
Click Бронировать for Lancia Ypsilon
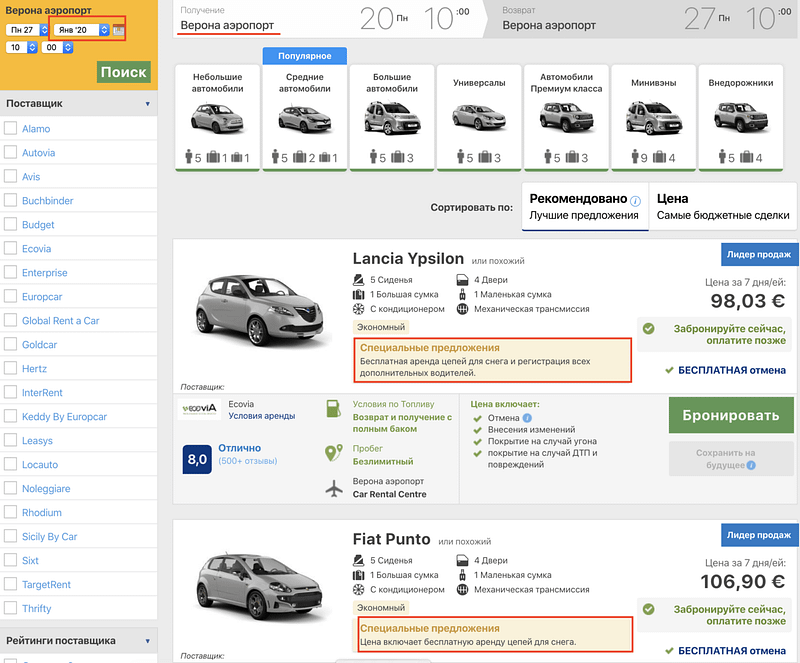click(730, 416)
